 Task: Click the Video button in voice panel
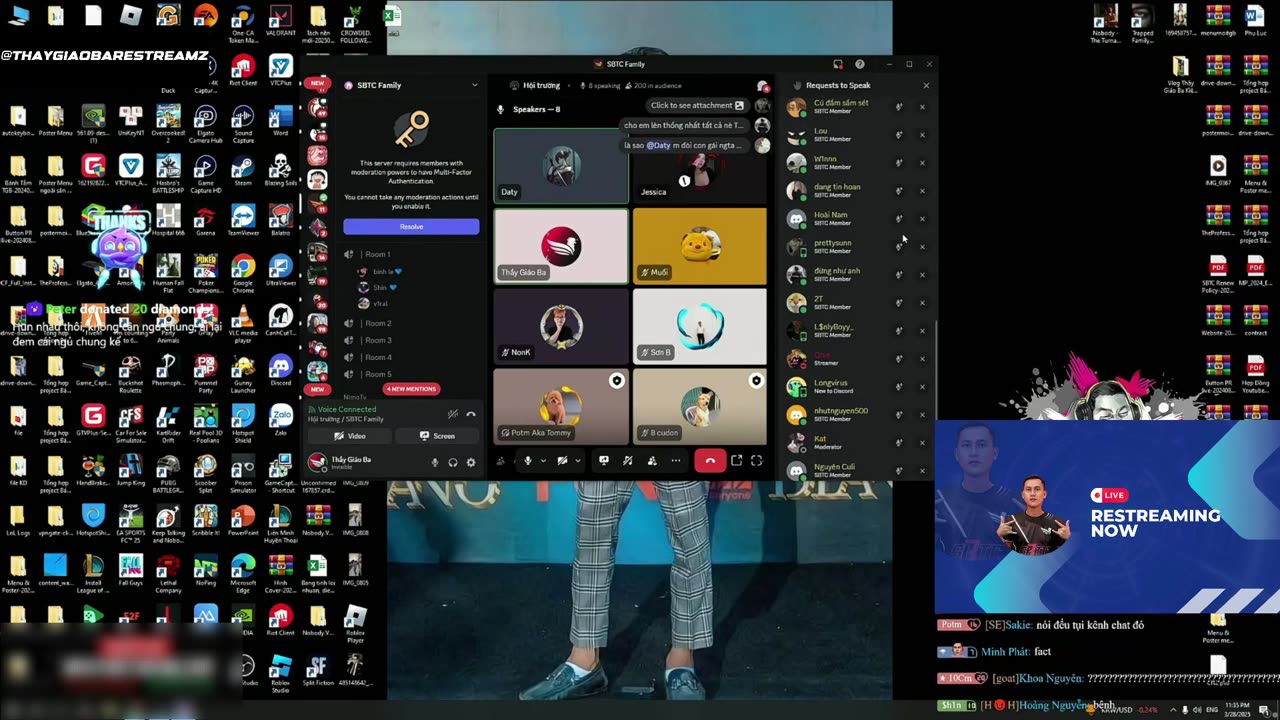(x=350, y=436)
